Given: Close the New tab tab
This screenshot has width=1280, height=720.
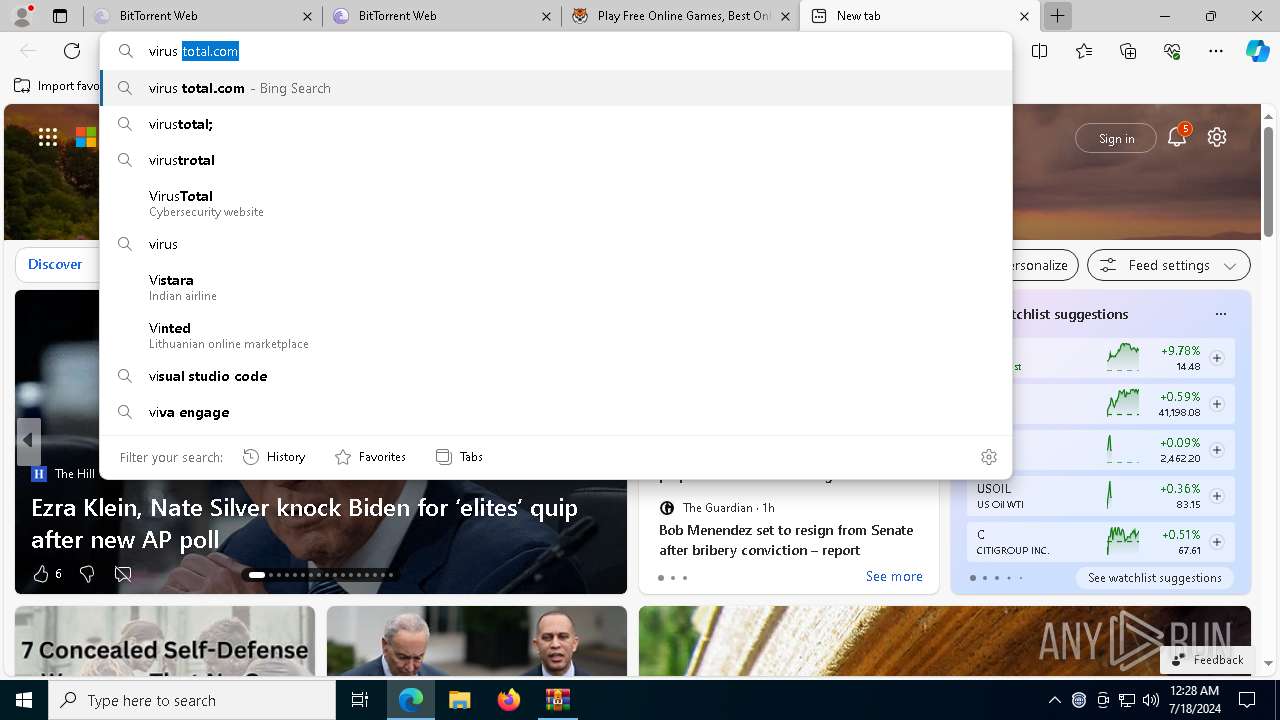Looking at the screenshot, I should click(1024, 16).
